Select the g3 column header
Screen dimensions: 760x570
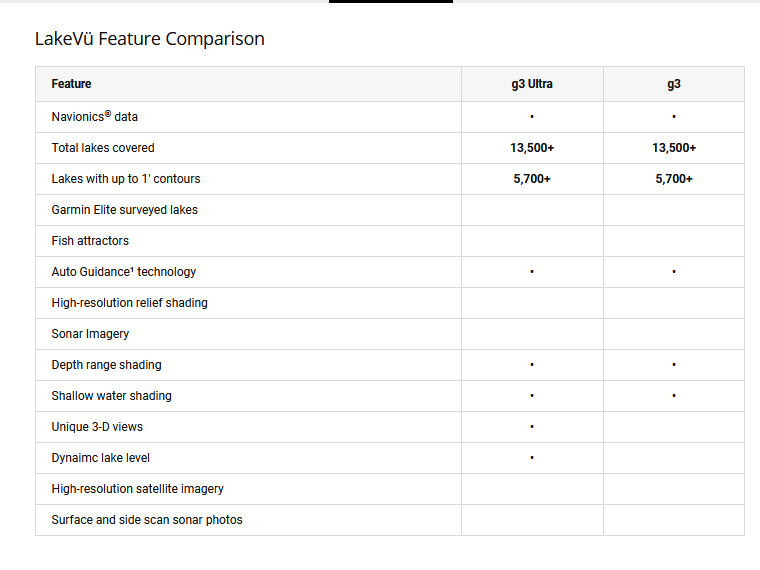coord(674,84)
